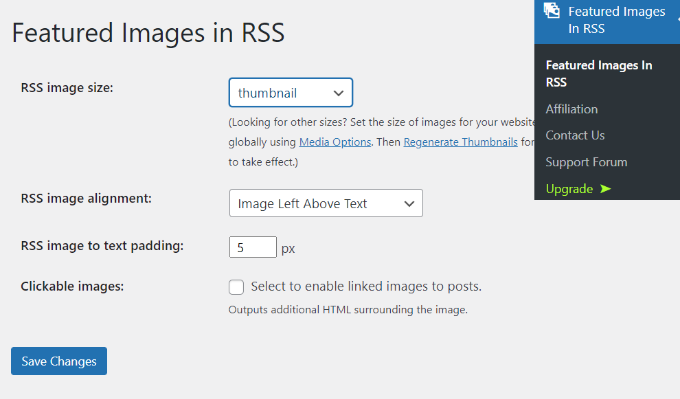Click the 'Featured Images in RSS' page heading
680x399 pixels.
pos(148,33)
